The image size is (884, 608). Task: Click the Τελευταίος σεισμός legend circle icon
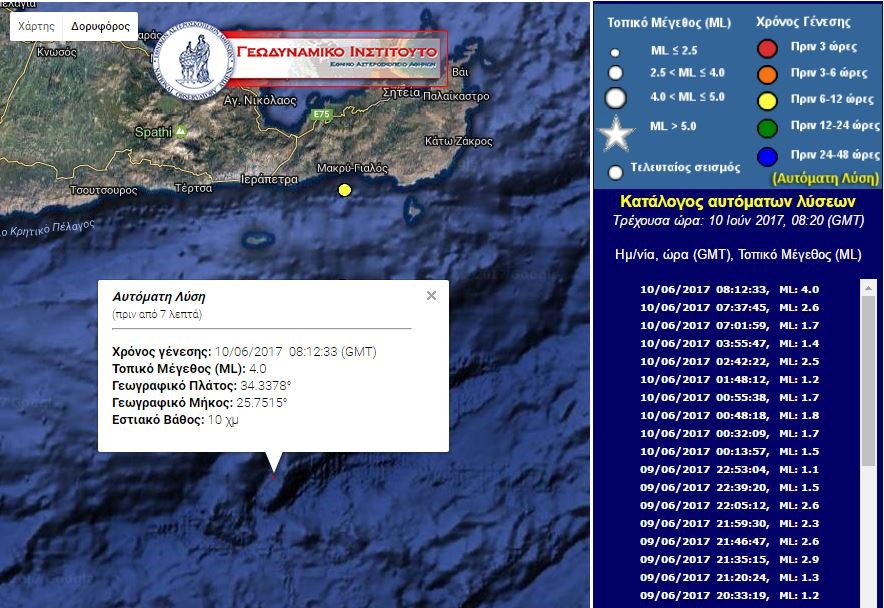coord(616,171)
